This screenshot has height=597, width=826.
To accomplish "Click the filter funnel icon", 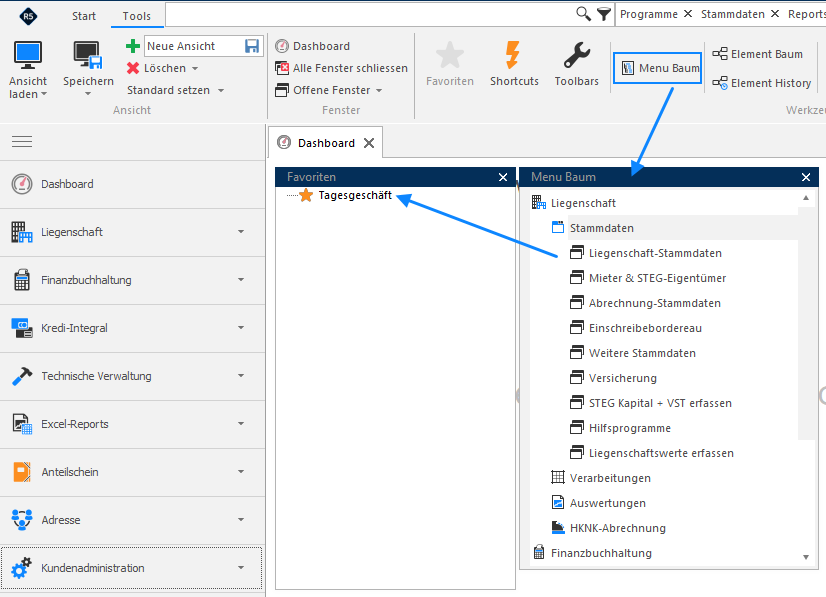I will click(604, 14).
